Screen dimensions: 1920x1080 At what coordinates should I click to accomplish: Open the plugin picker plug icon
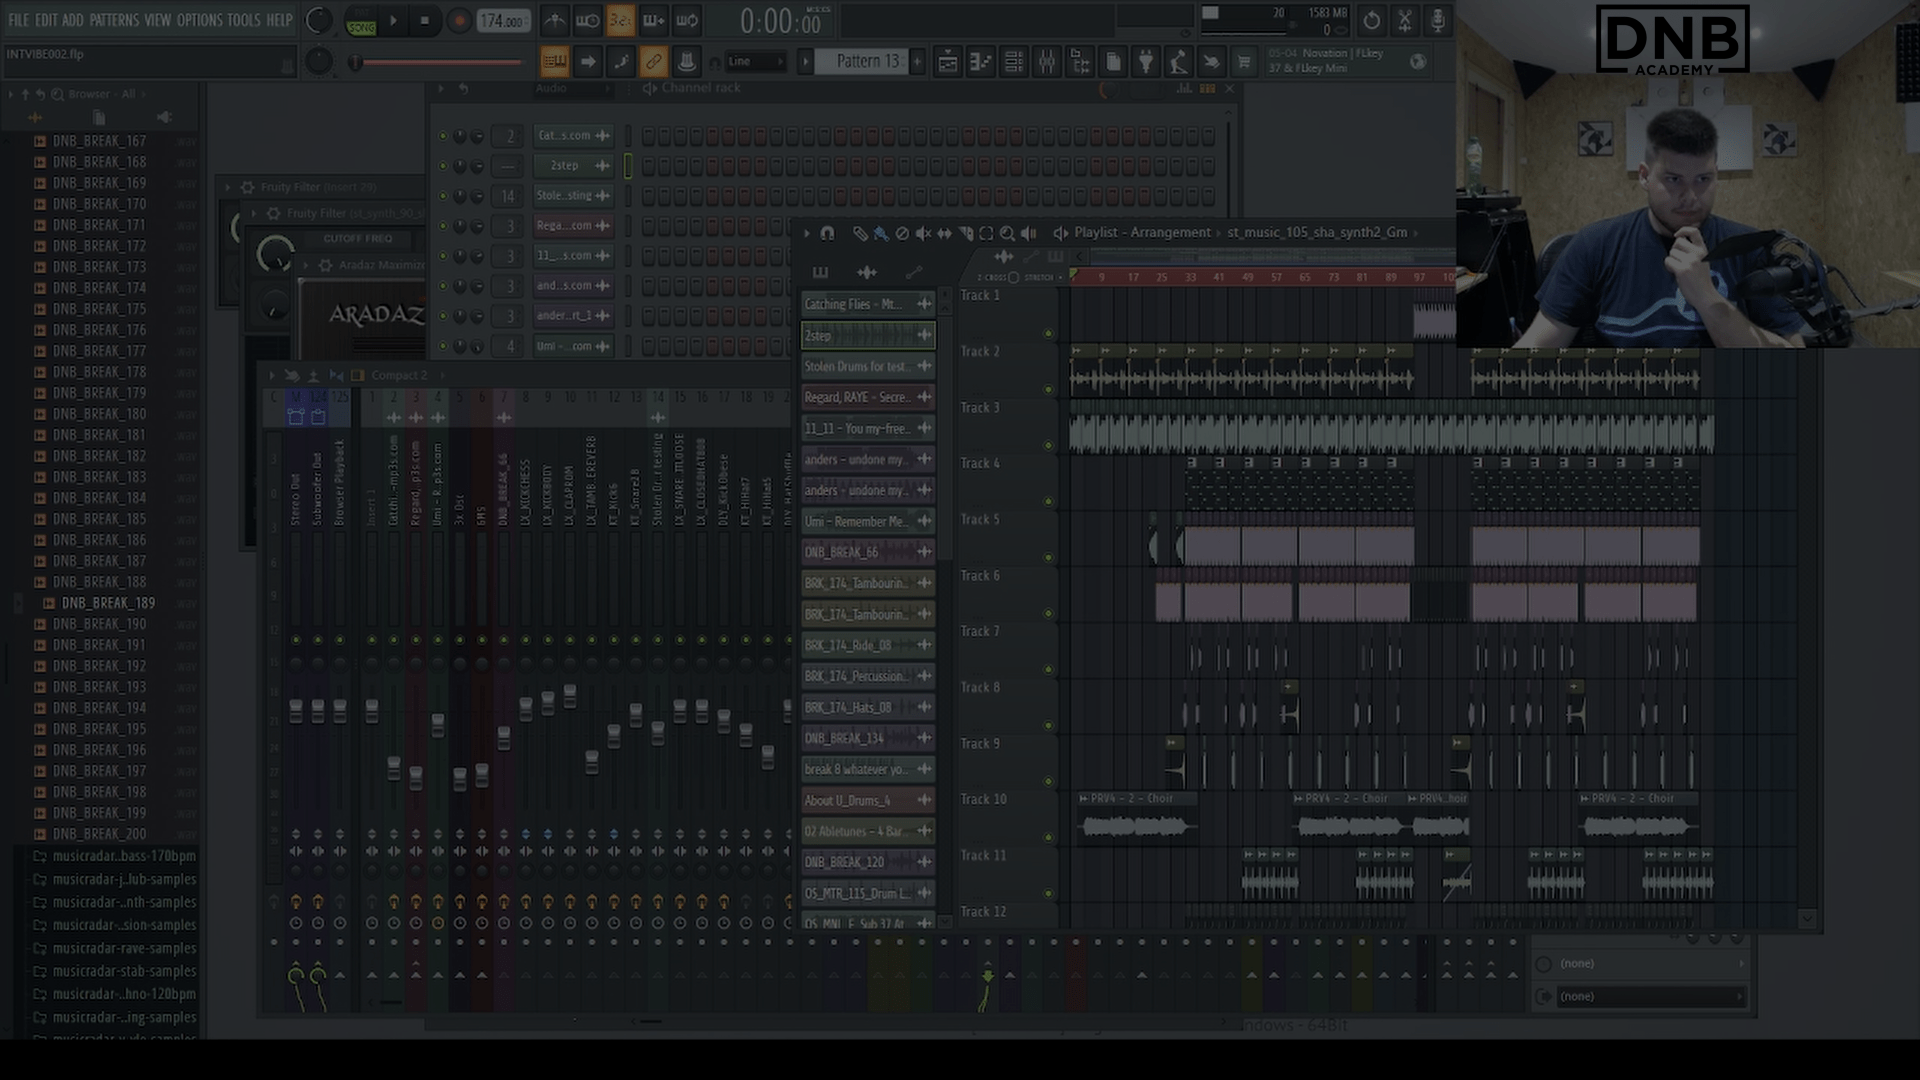click(x=1146, y=62)
